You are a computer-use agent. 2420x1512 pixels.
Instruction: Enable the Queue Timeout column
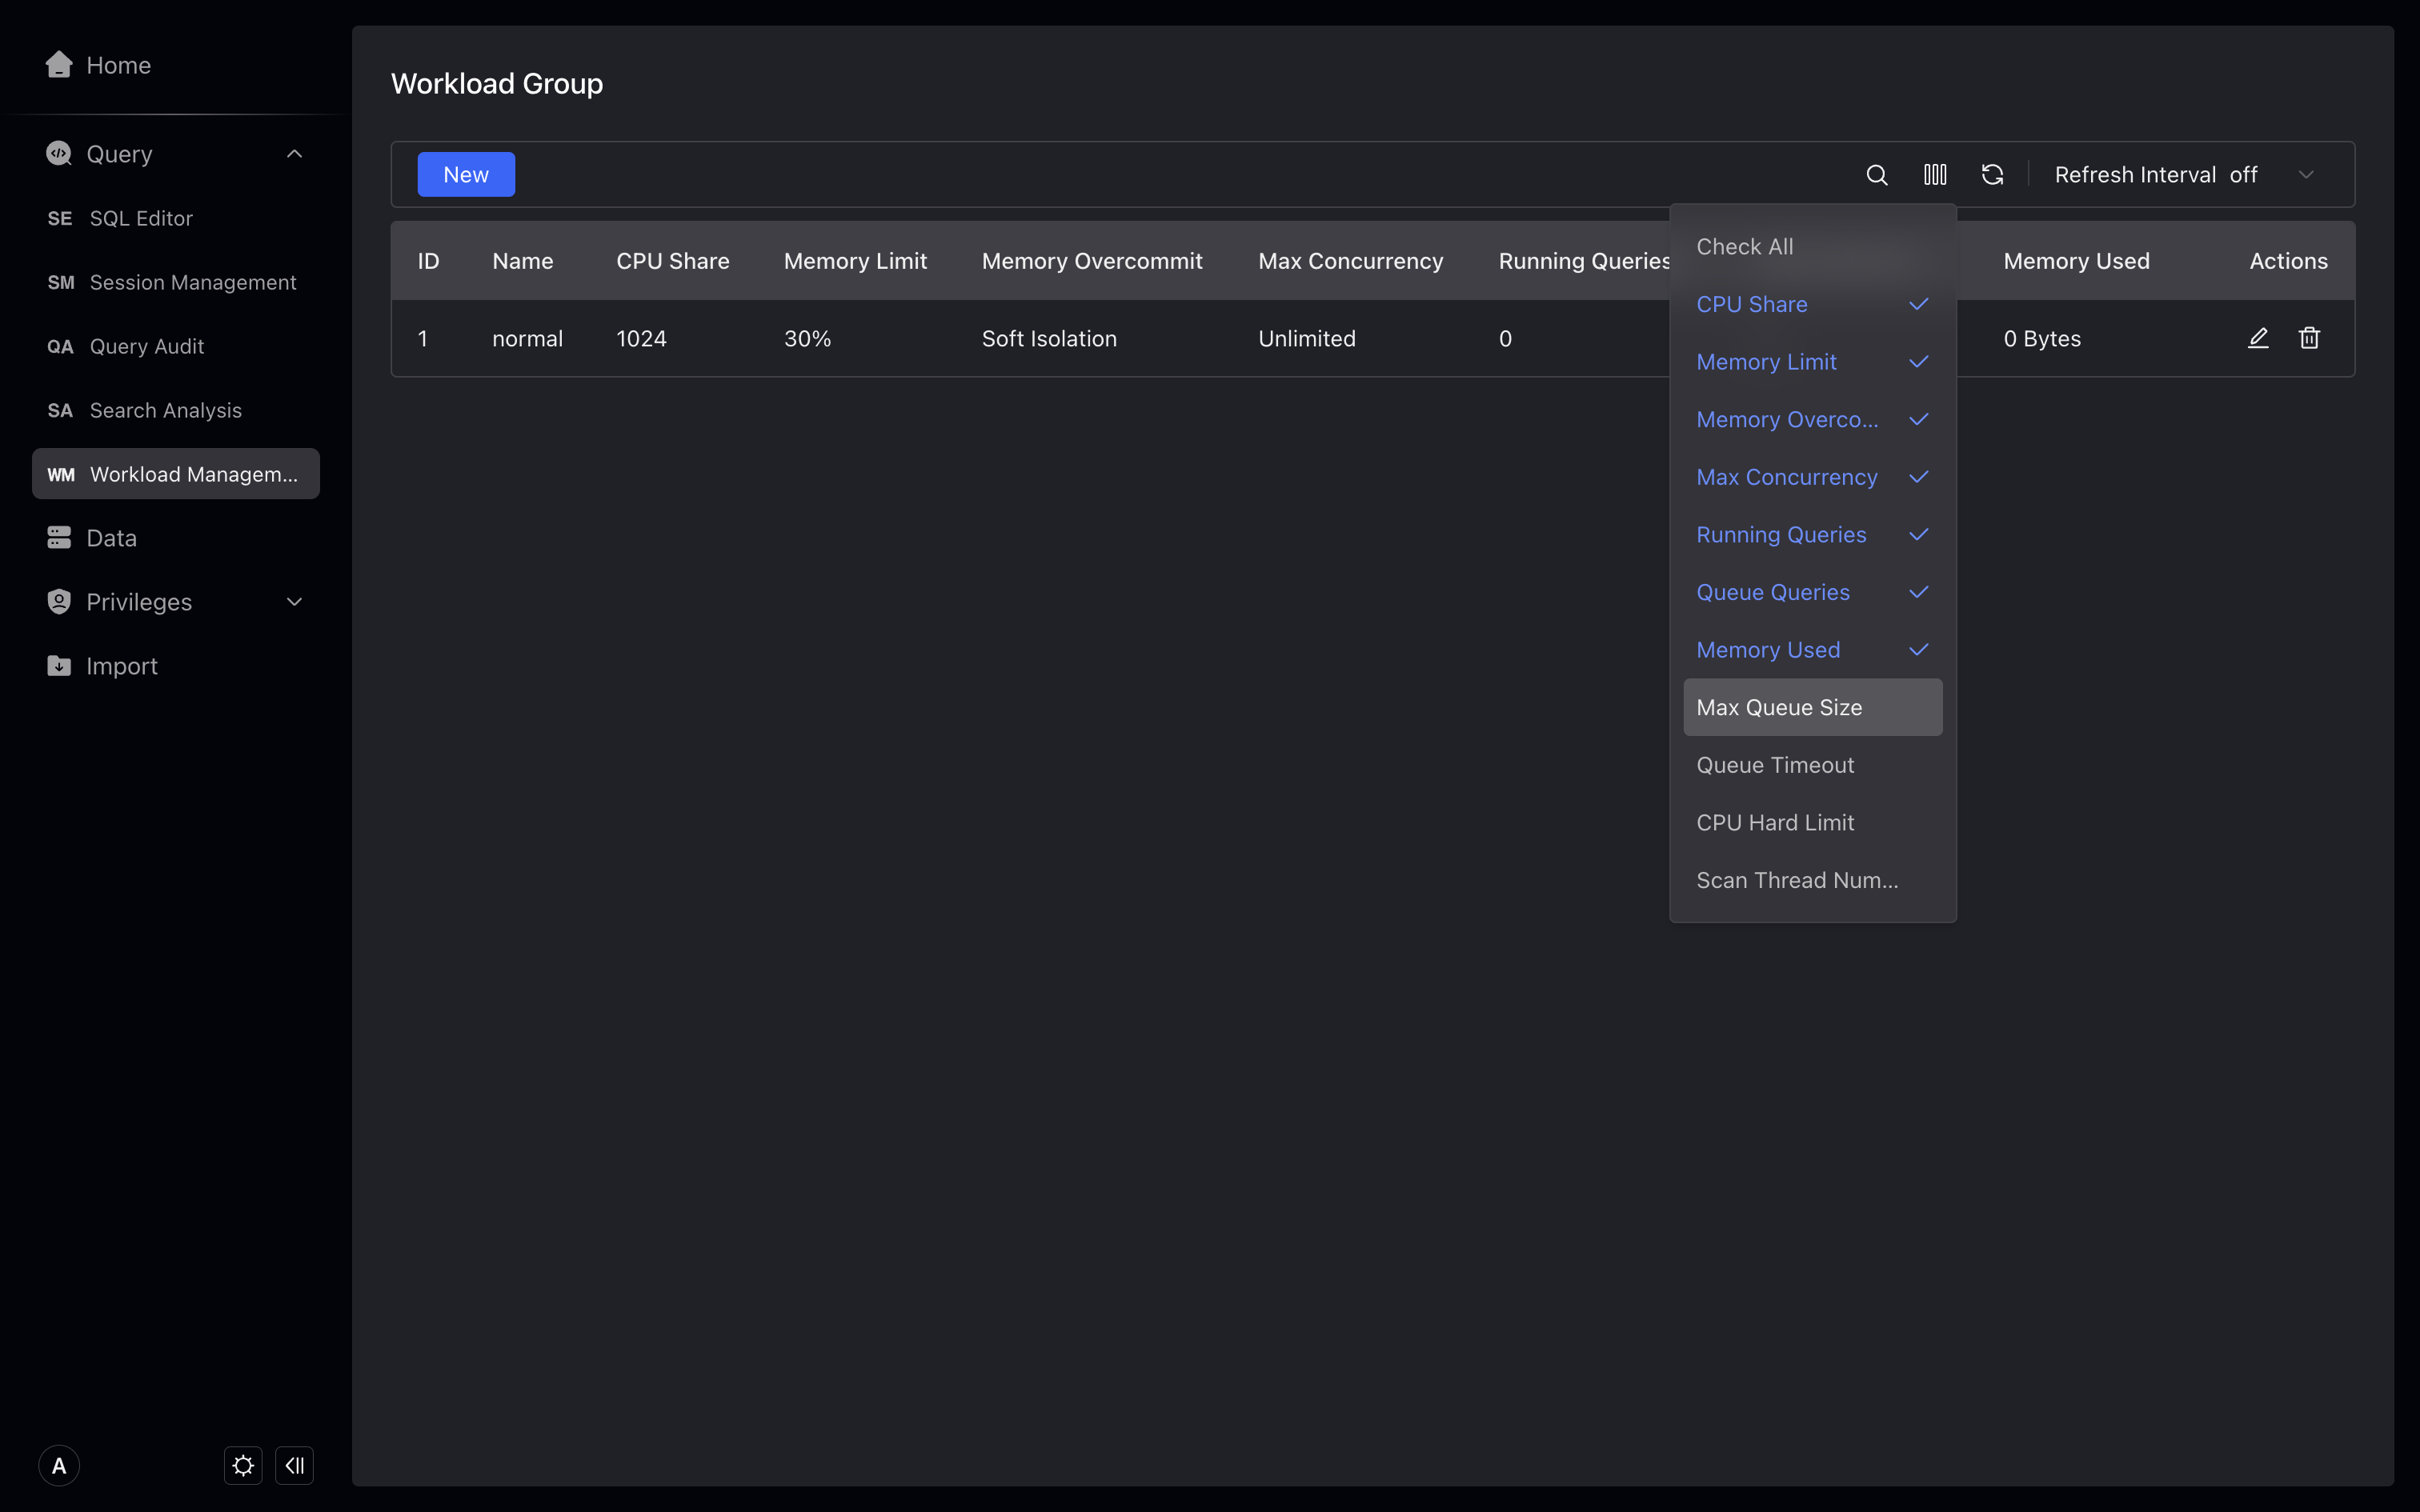(1813, 765)
